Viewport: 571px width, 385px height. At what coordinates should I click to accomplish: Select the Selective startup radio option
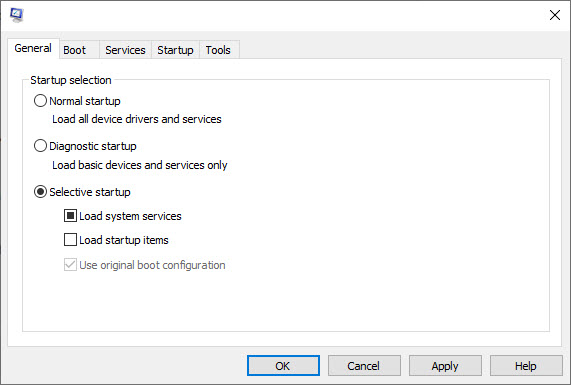(x=40, y=192)
